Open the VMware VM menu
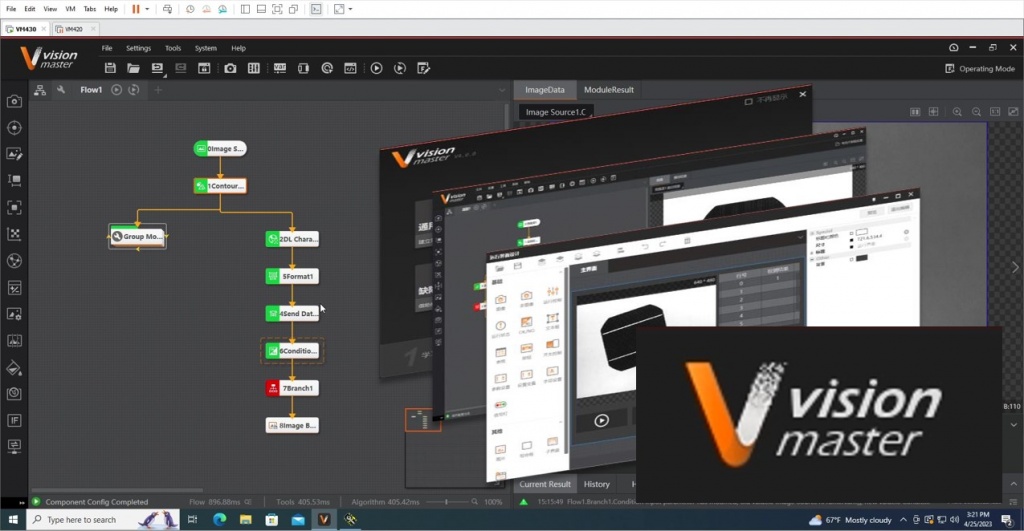 (71, 9)
